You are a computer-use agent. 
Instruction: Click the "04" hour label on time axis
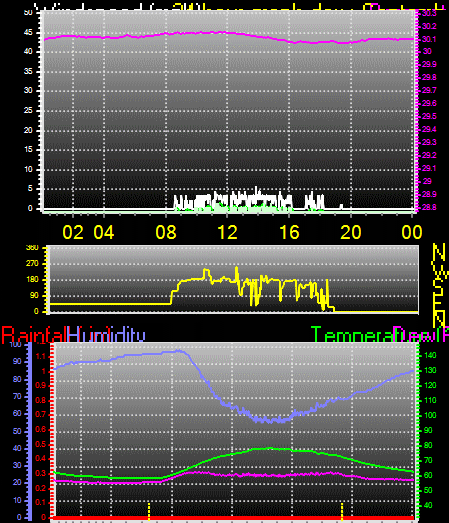click(x=104, y=232)
